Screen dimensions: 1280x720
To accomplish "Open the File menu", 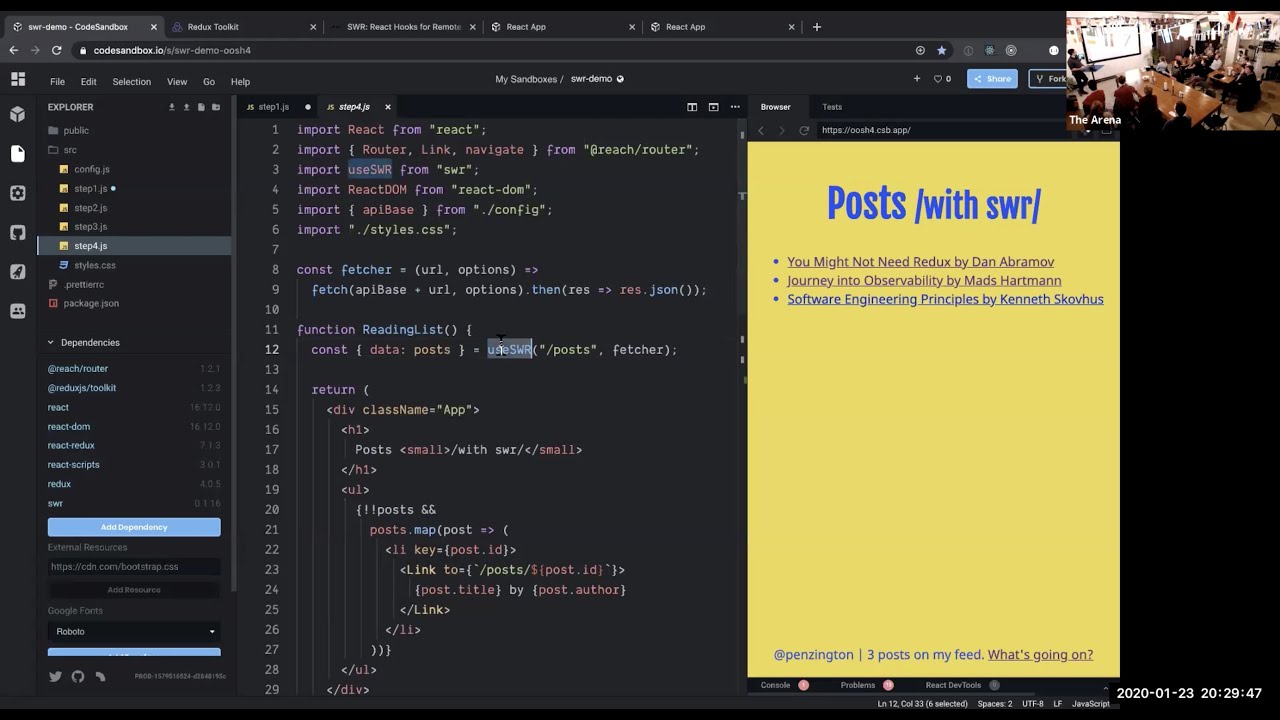I will point(57,82).
